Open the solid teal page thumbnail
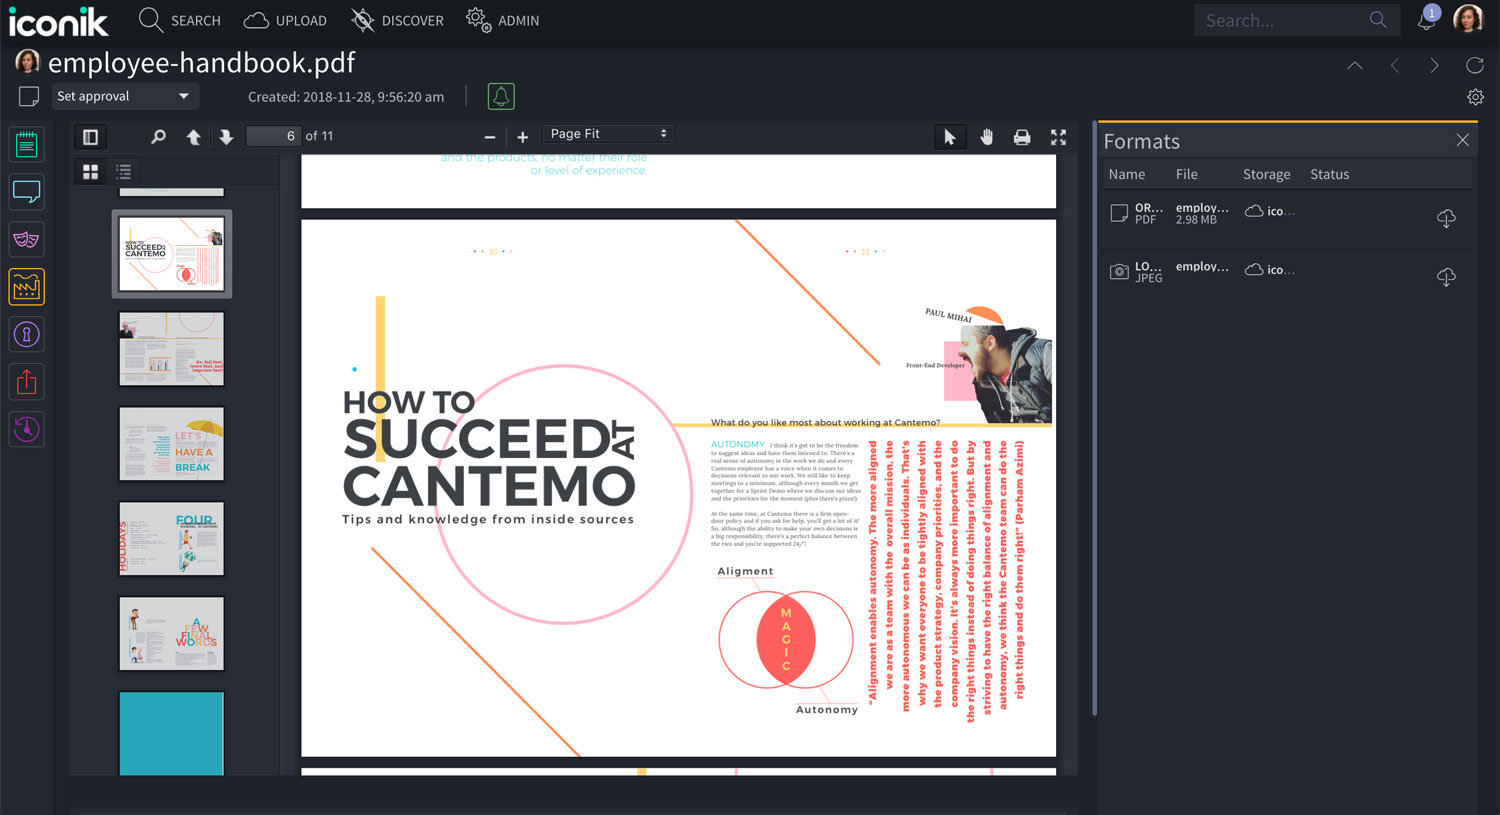 tap(172, 732)
